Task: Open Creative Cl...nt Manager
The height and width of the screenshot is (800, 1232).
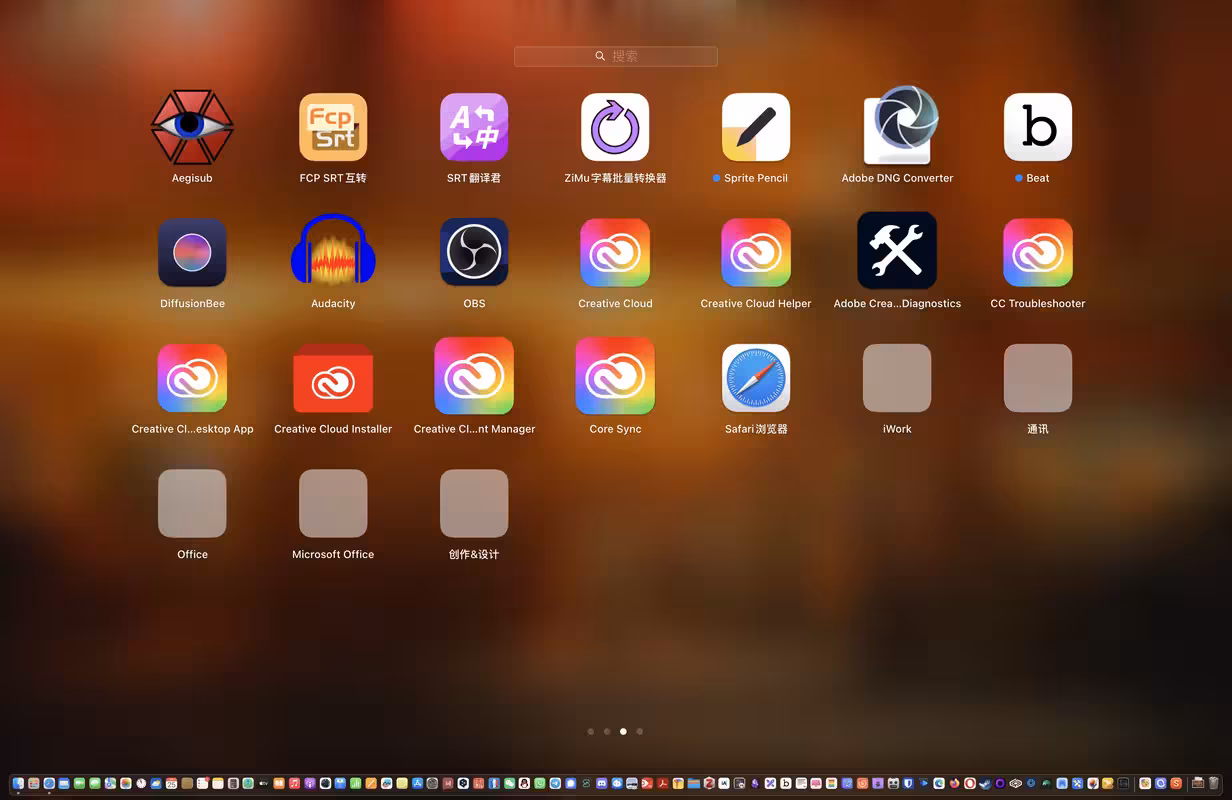Action: tap(474, 376)
